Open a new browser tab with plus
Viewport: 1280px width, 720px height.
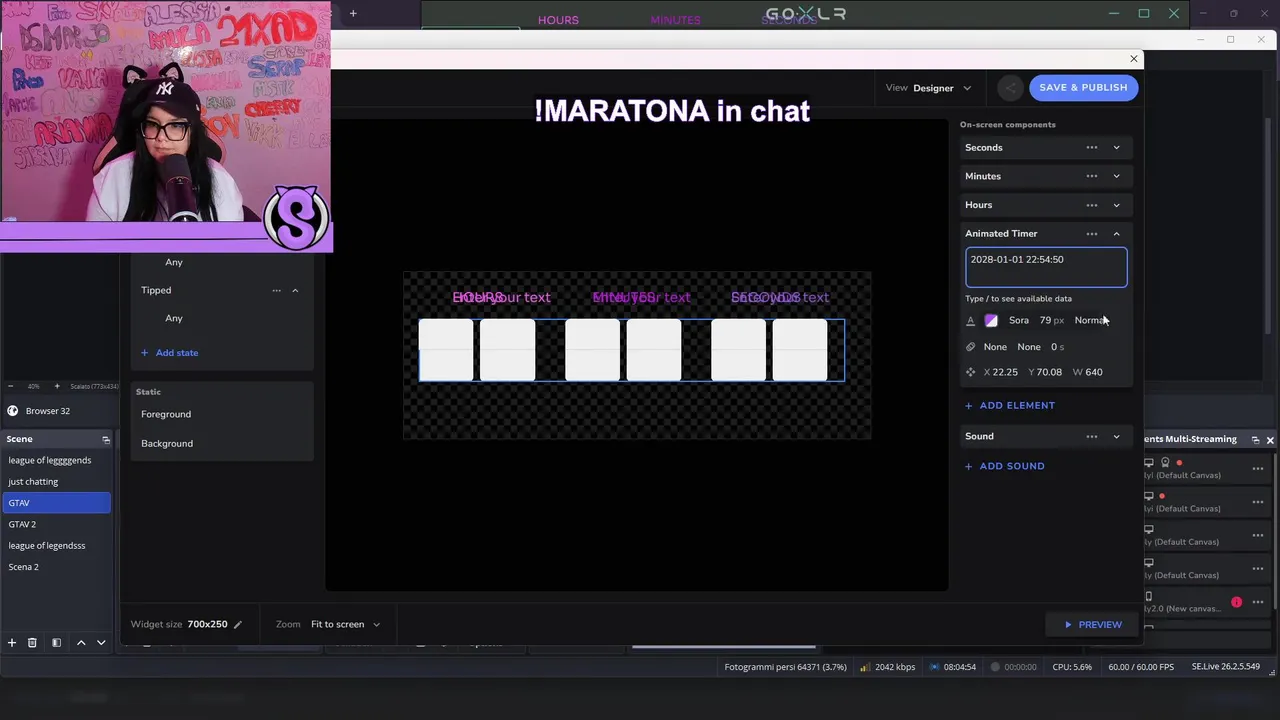click(x=353, y=14)
